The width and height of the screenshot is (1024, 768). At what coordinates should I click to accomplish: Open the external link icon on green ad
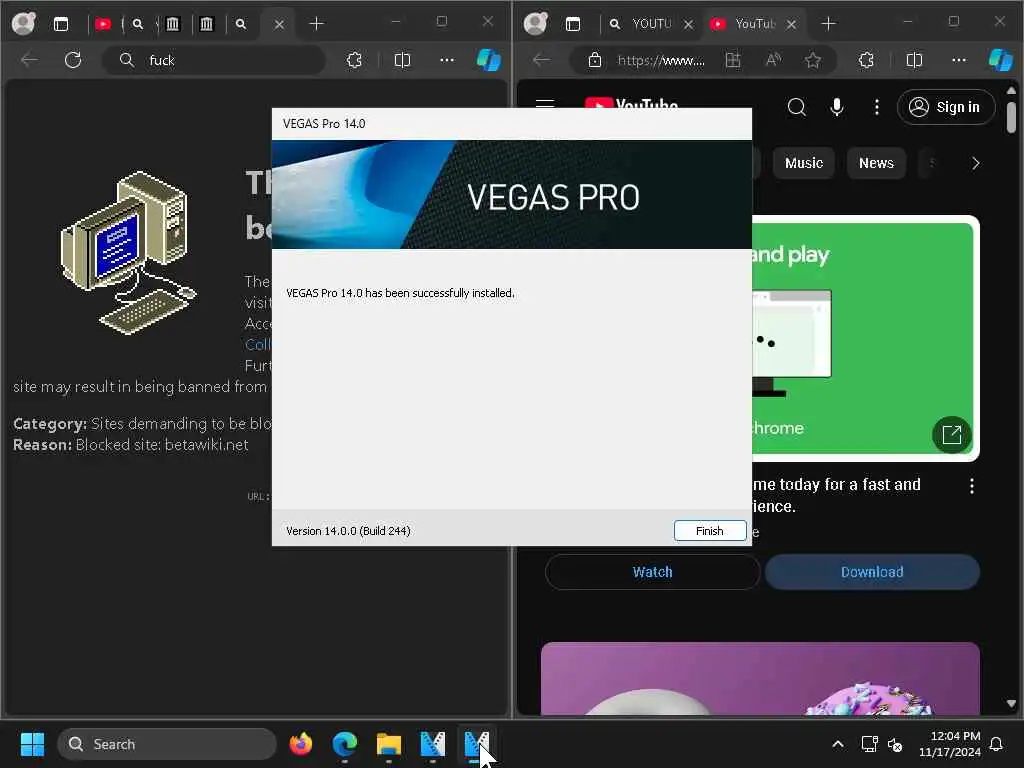pos(952,435)
